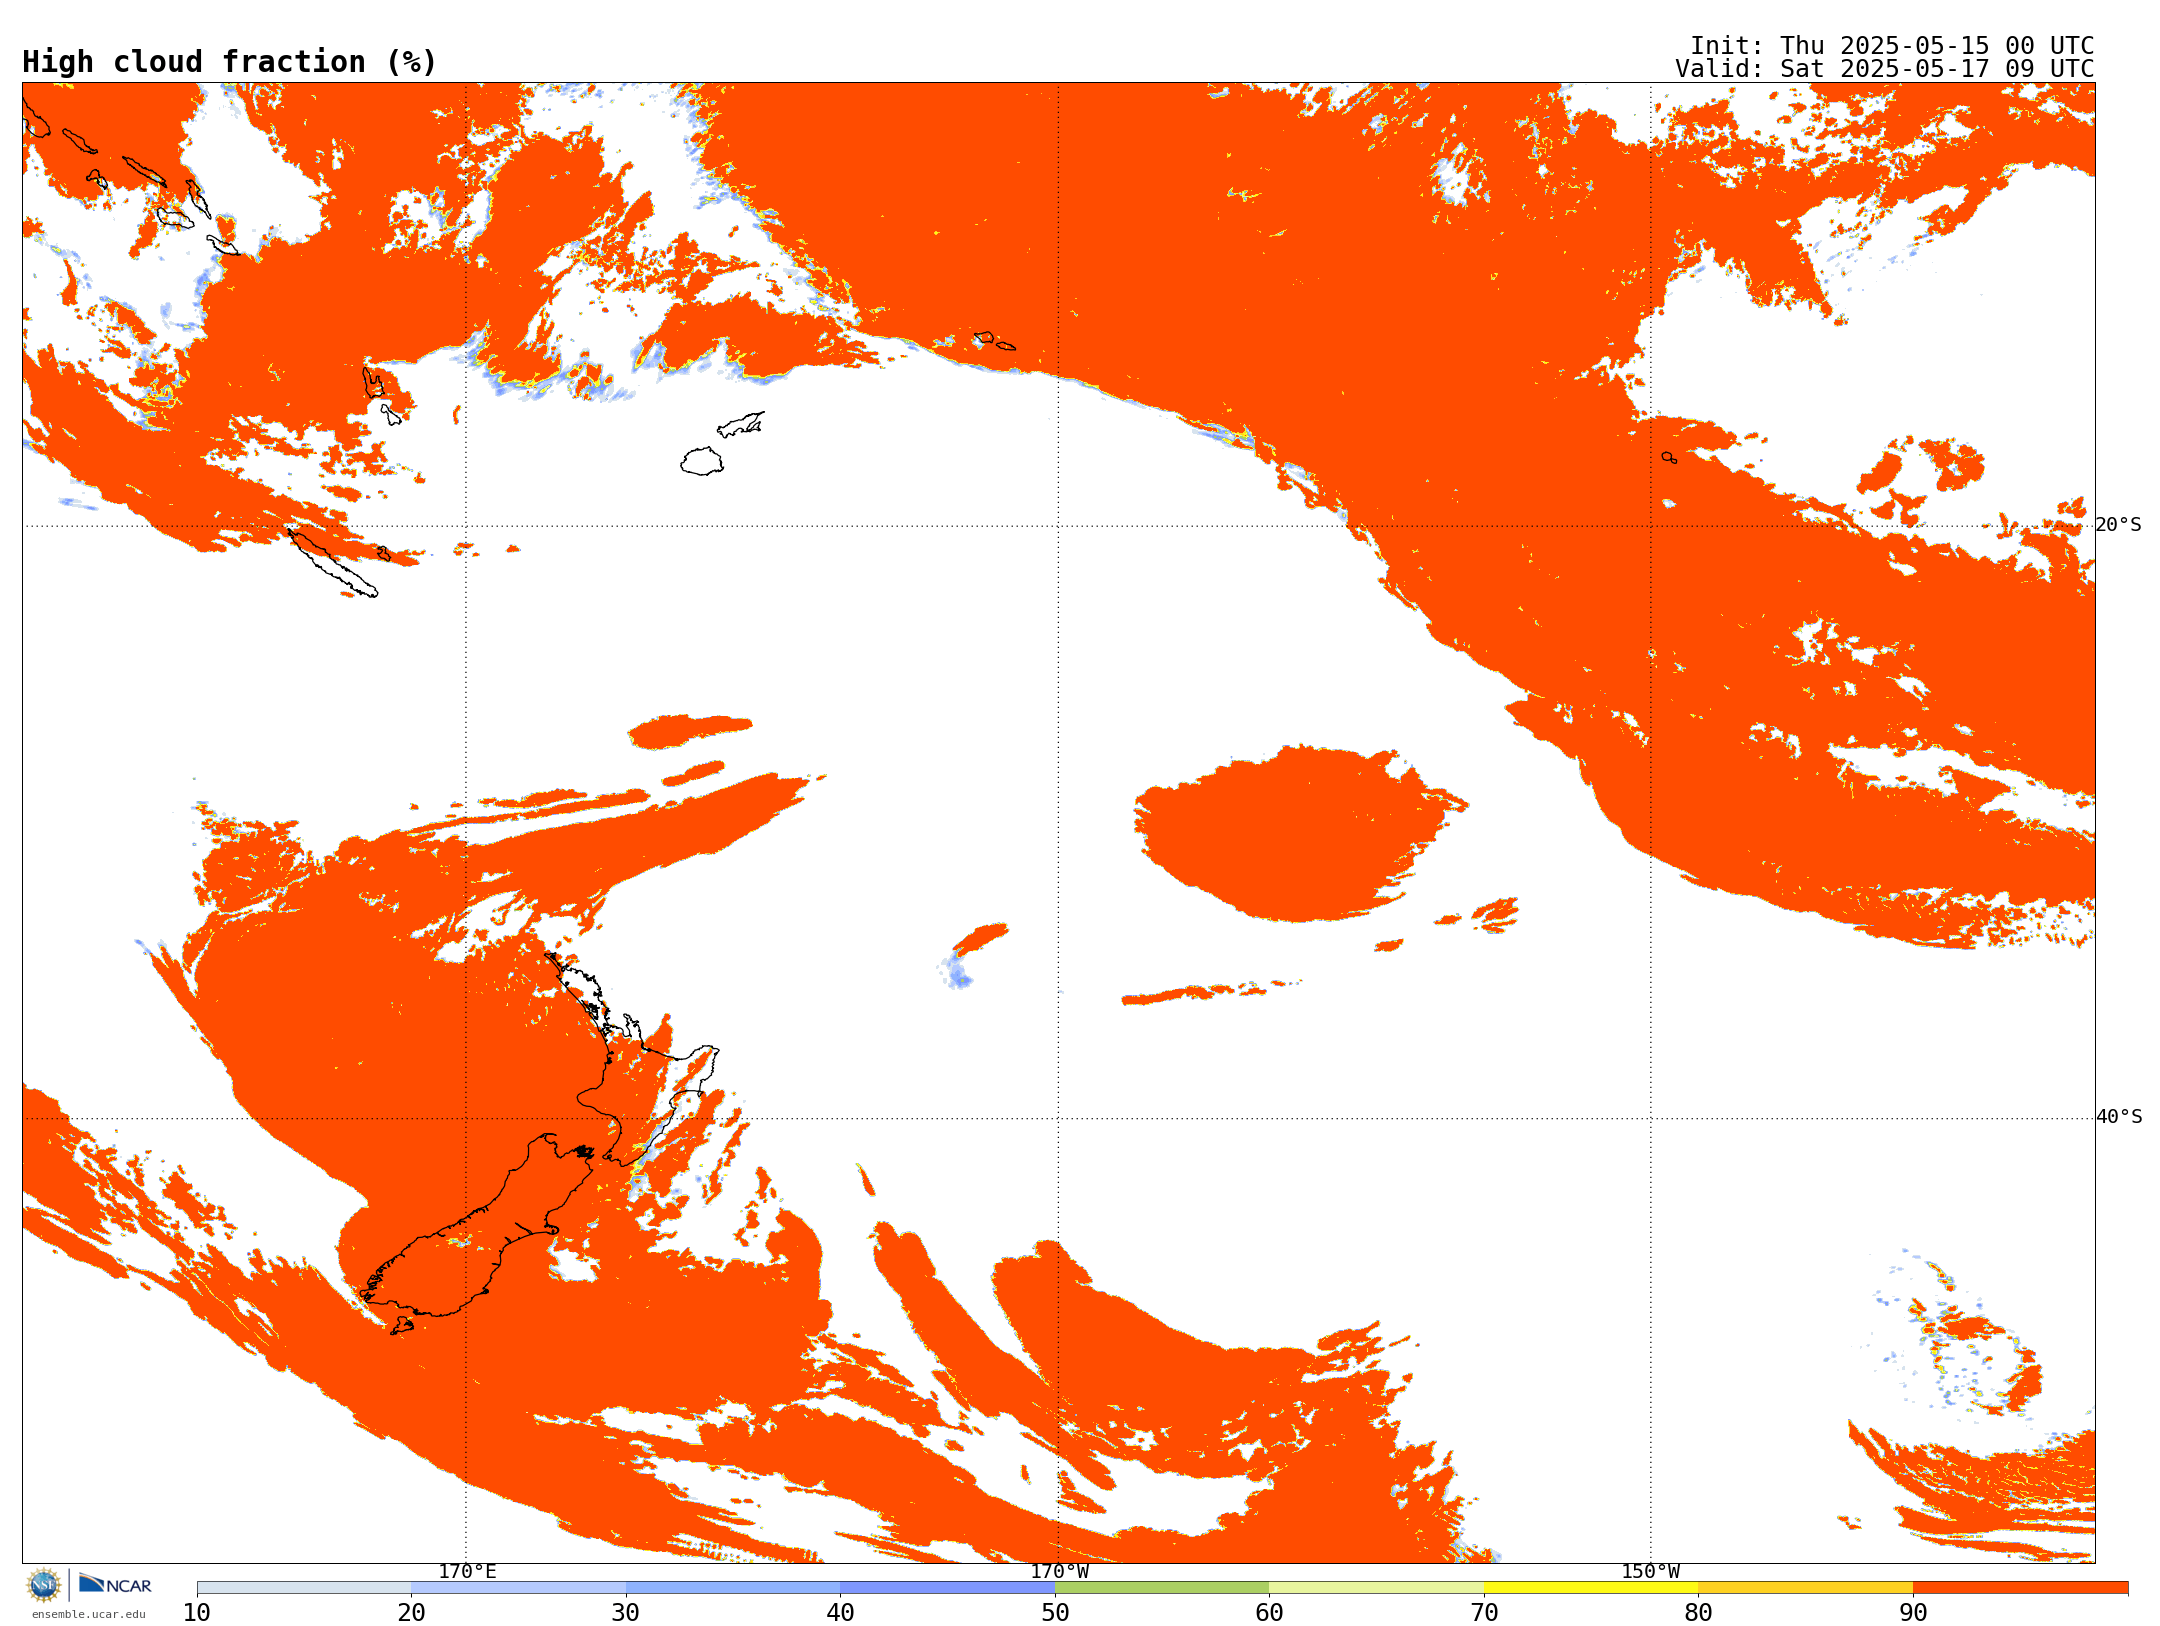Click the 10–20 pale gray colorbar segment
Viewport: 2160px width, 1626px height.
coord(304,1588)
